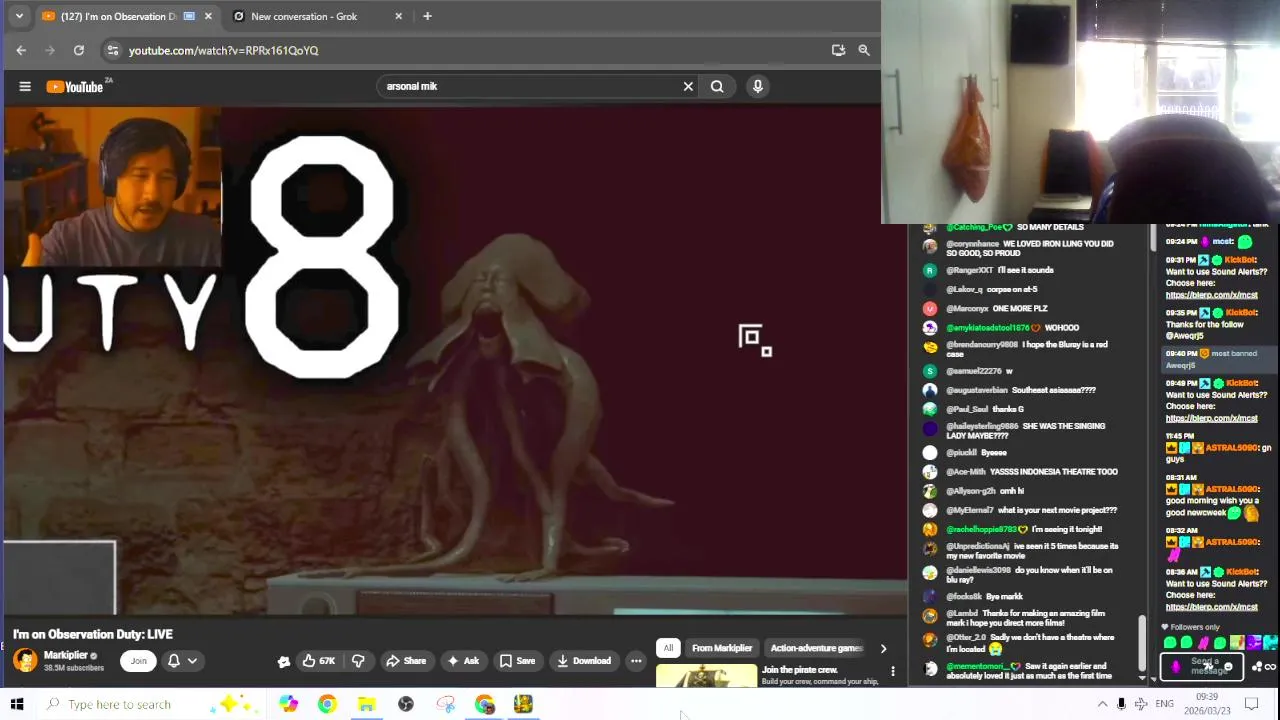
Task: Join the Markiplier channel membership
Action: [138, 660]
